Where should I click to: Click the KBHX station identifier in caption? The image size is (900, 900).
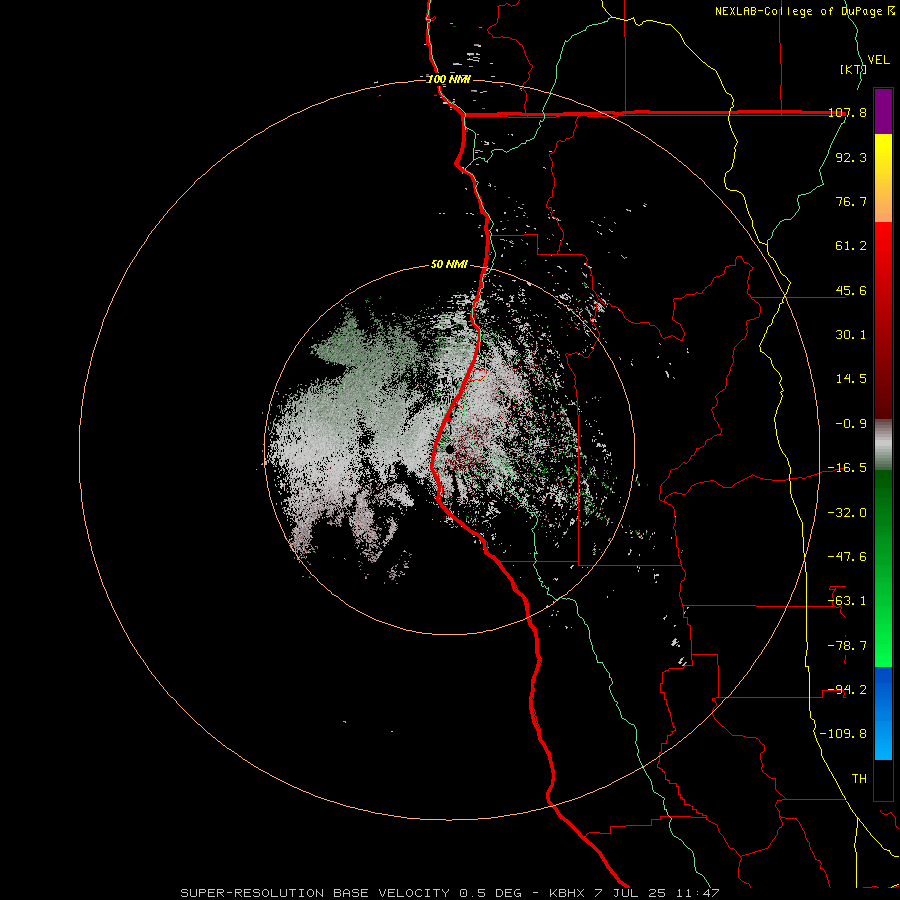click(567, 893)
